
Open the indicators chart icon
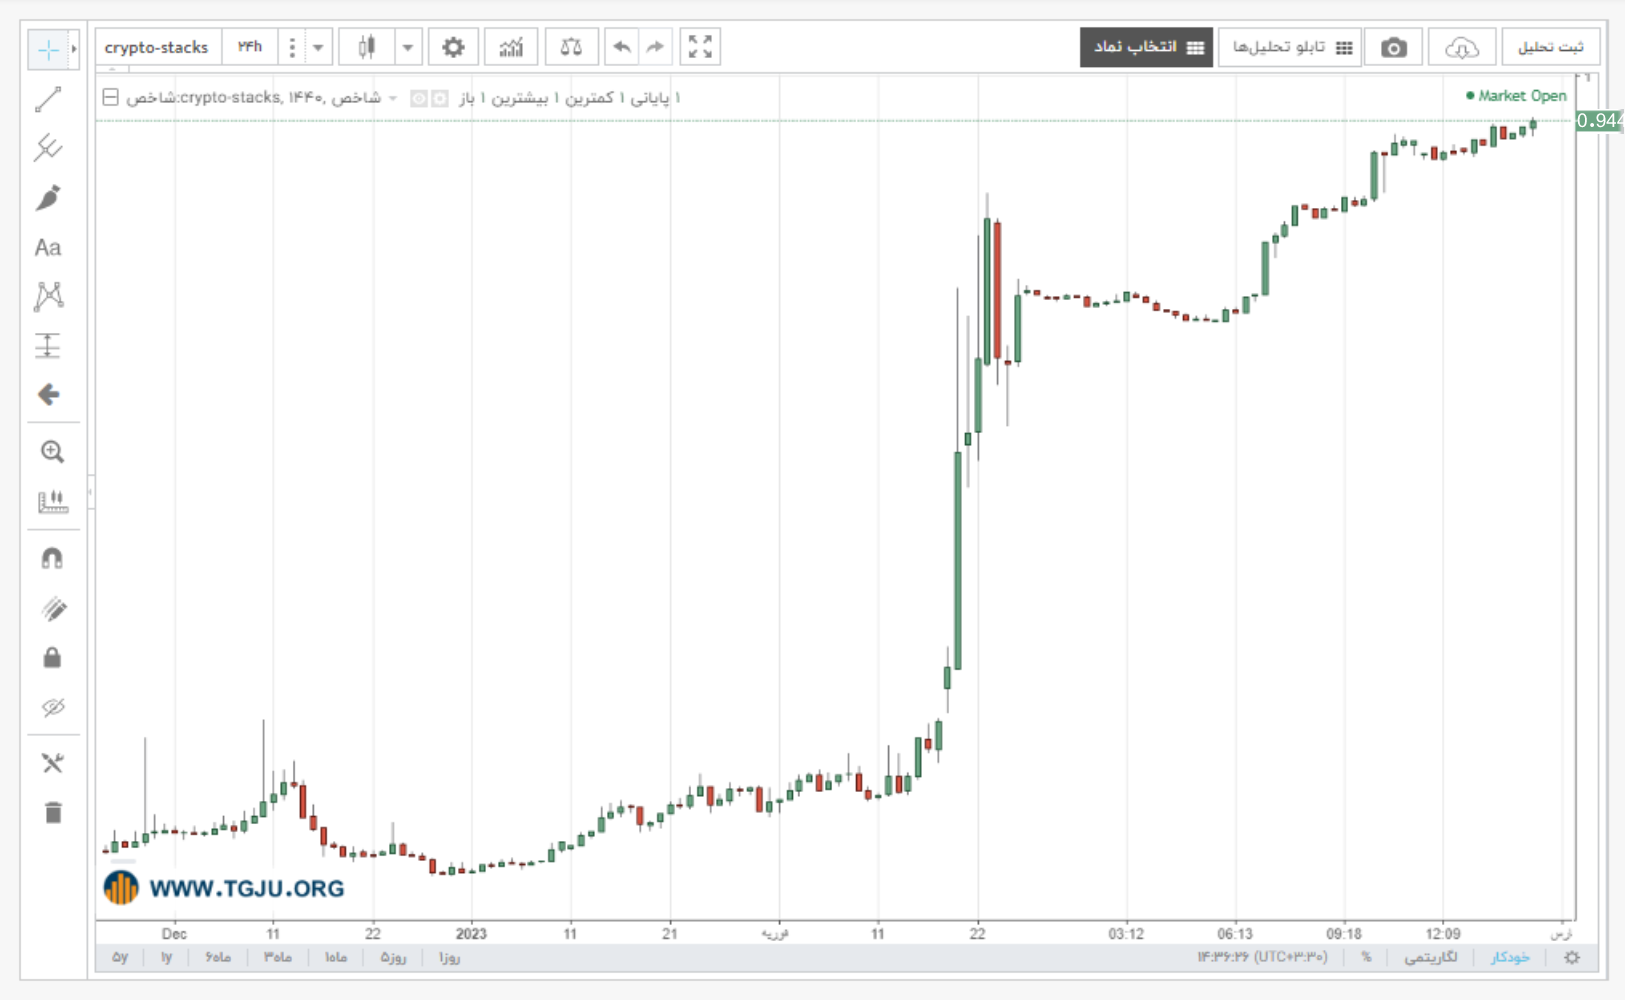(x=511, y=47)
